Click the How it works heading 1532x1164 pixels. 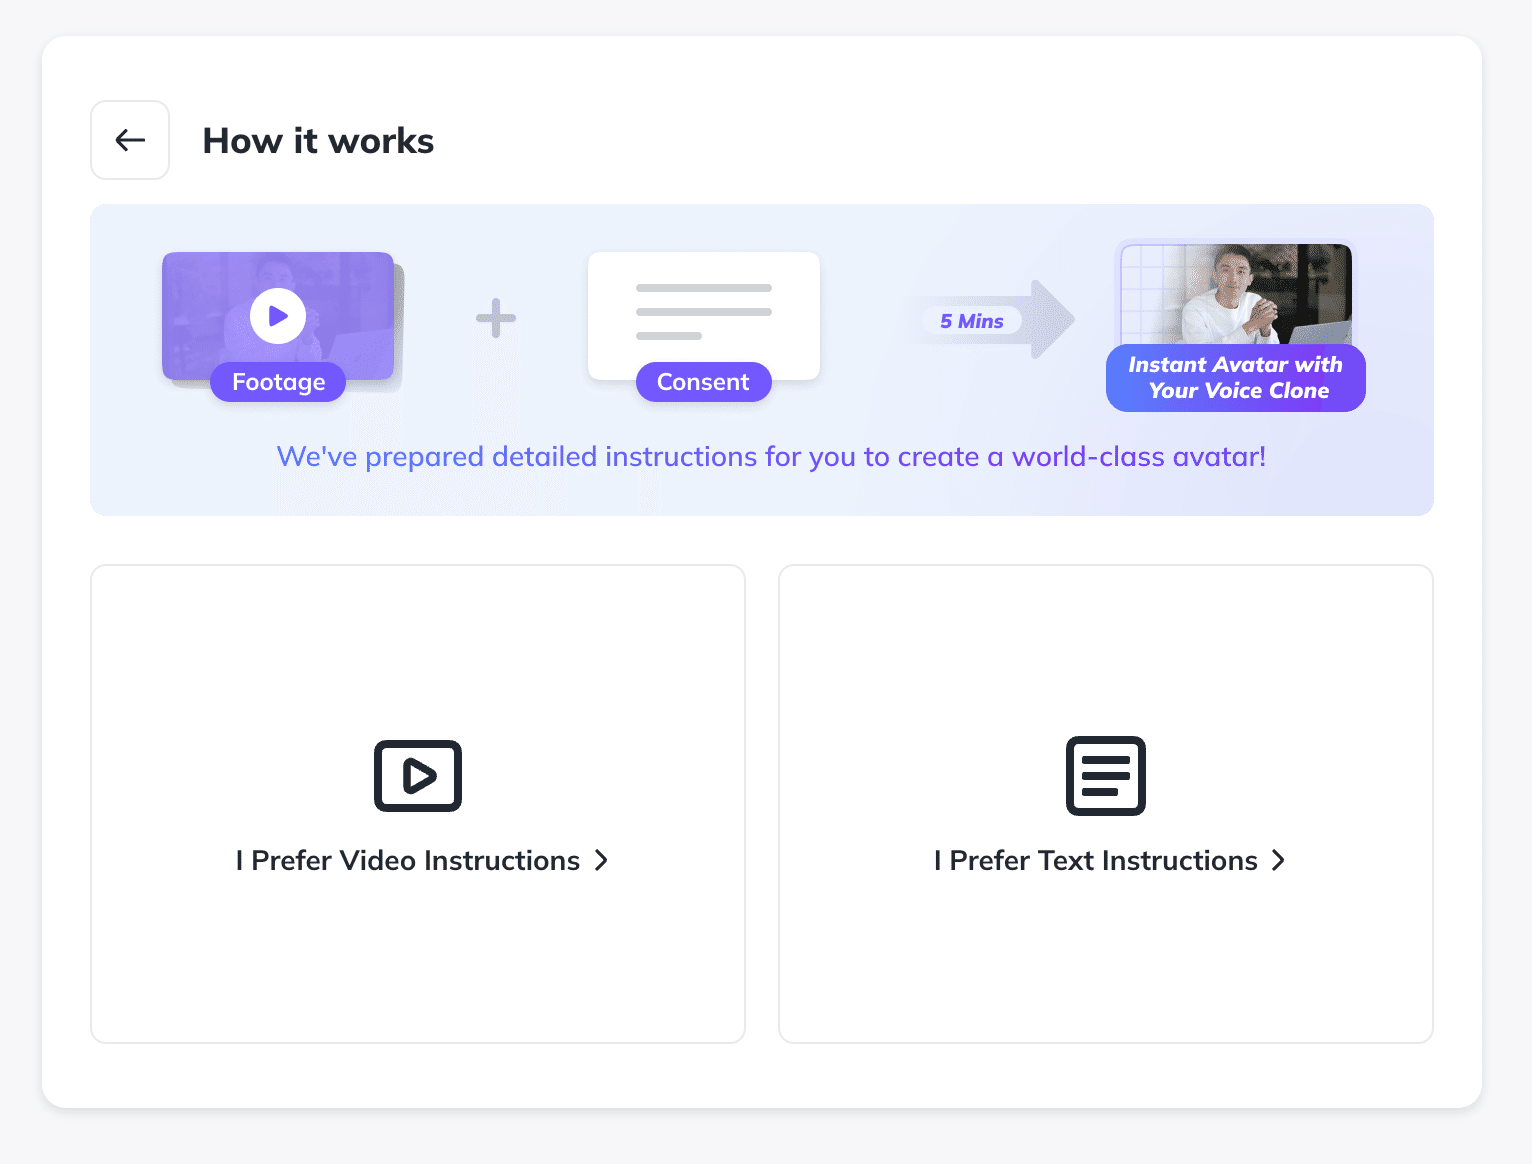click(x=318, y=141)
